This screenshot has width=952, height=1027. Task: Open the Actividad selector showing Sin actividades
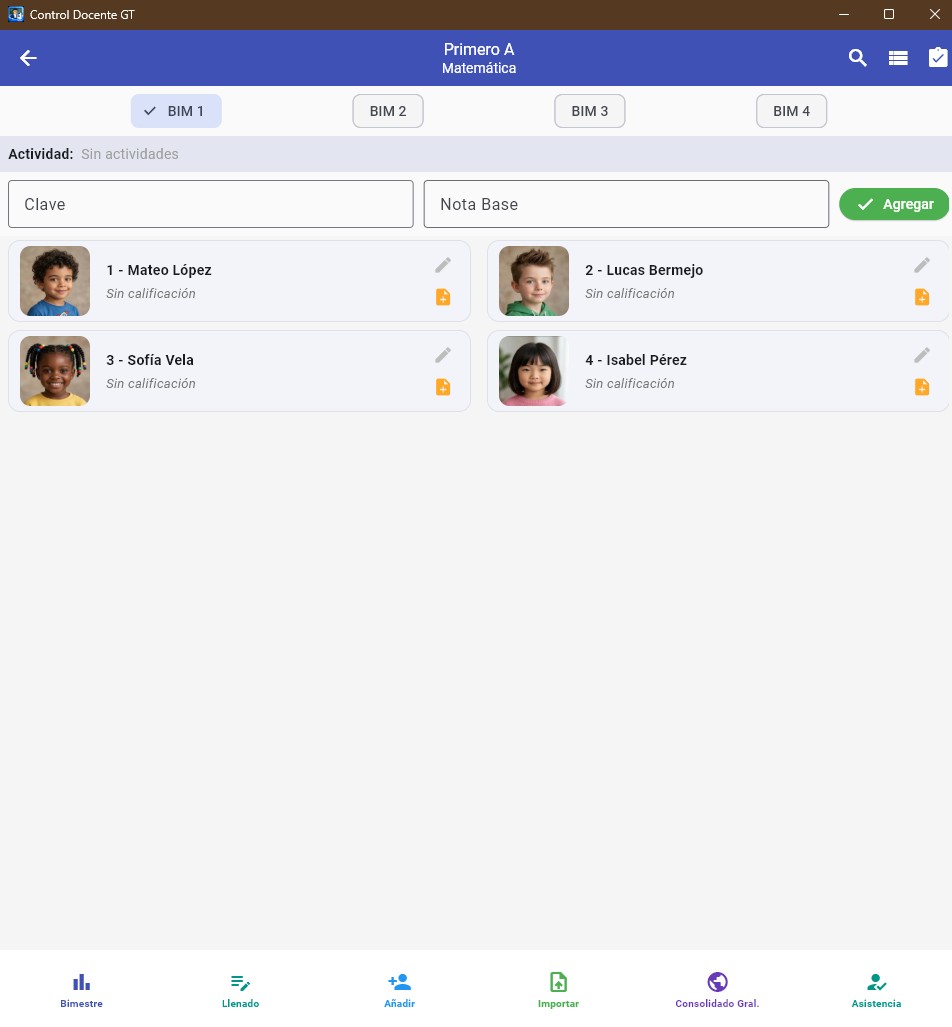pyautogui.click(x=130, y=154)
